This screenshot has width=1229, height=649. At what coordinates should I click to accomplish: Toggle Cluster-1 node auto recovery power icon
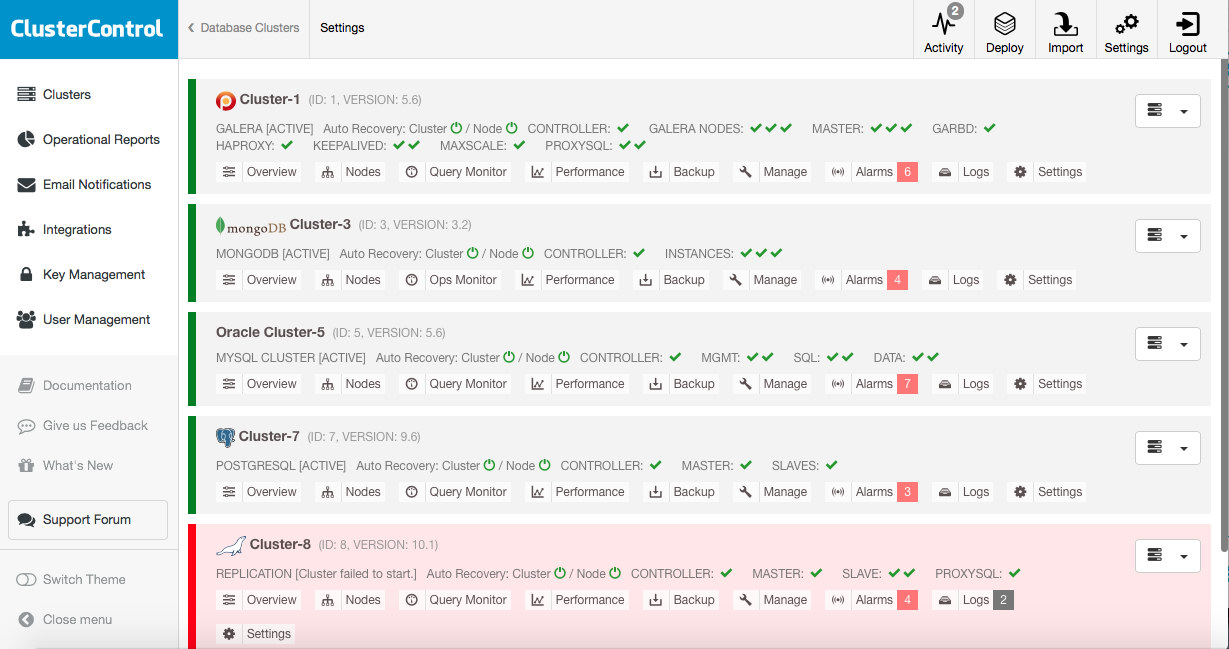click(511, 128)
